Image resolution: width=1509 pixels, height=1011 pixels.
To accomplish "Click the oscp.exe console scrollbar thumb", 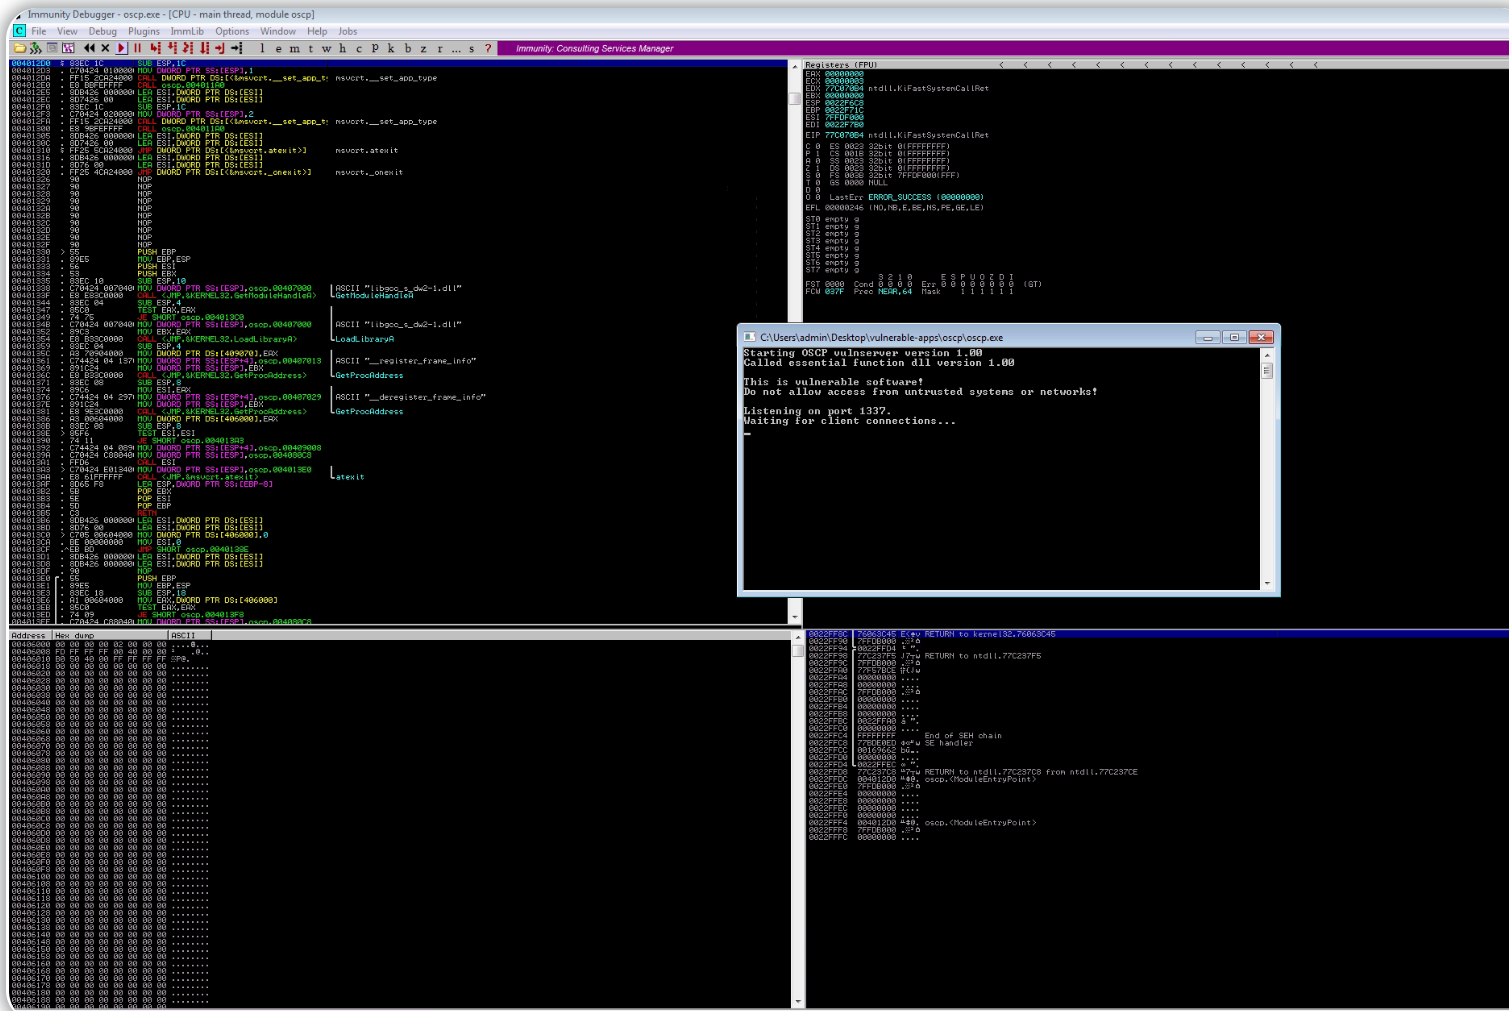I will pos(1267,371).
